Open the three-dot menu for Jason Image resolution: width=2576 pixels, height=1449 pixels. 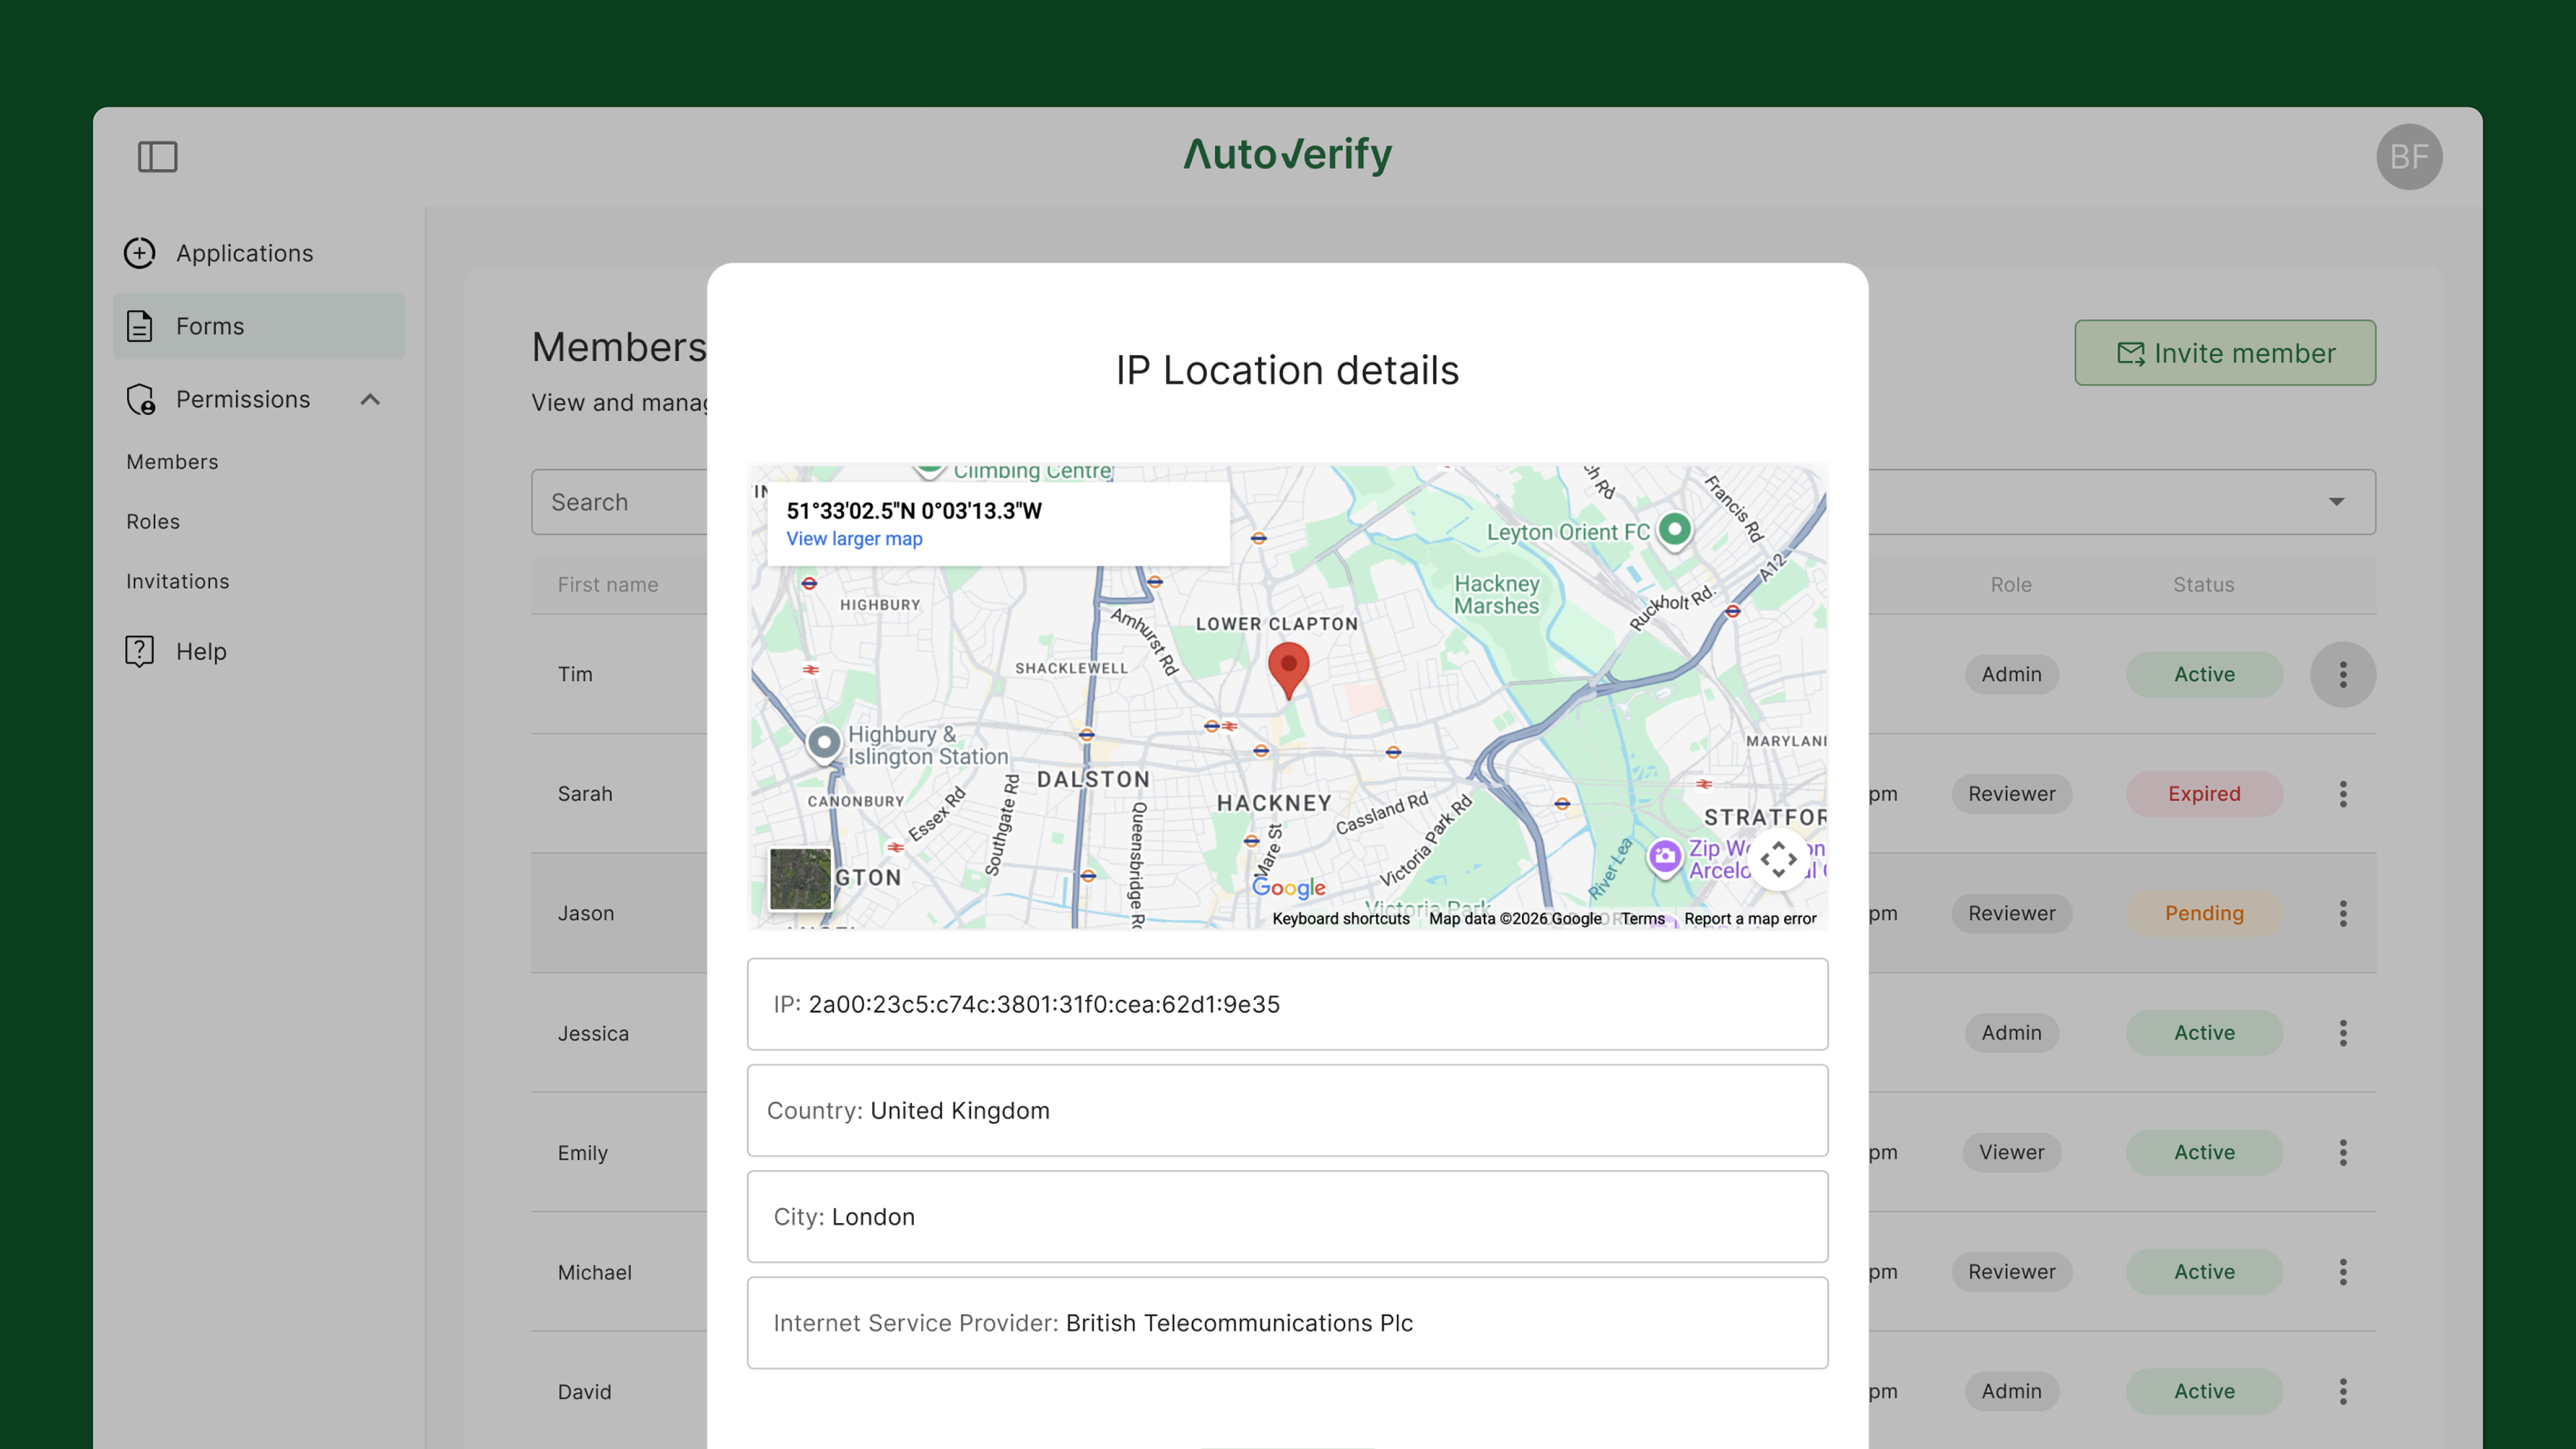(2342, 913)
